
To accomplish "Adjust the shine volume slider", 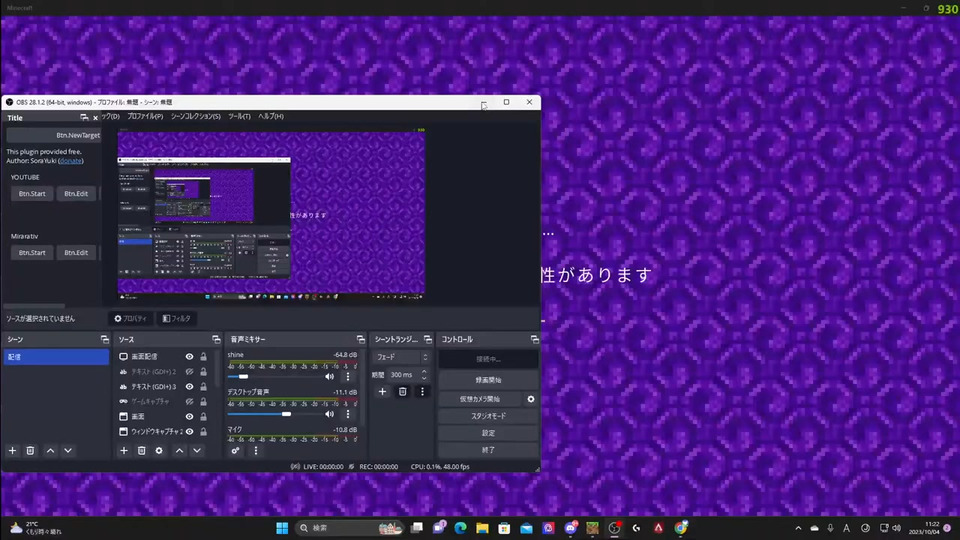I will (x=243, y=377).
